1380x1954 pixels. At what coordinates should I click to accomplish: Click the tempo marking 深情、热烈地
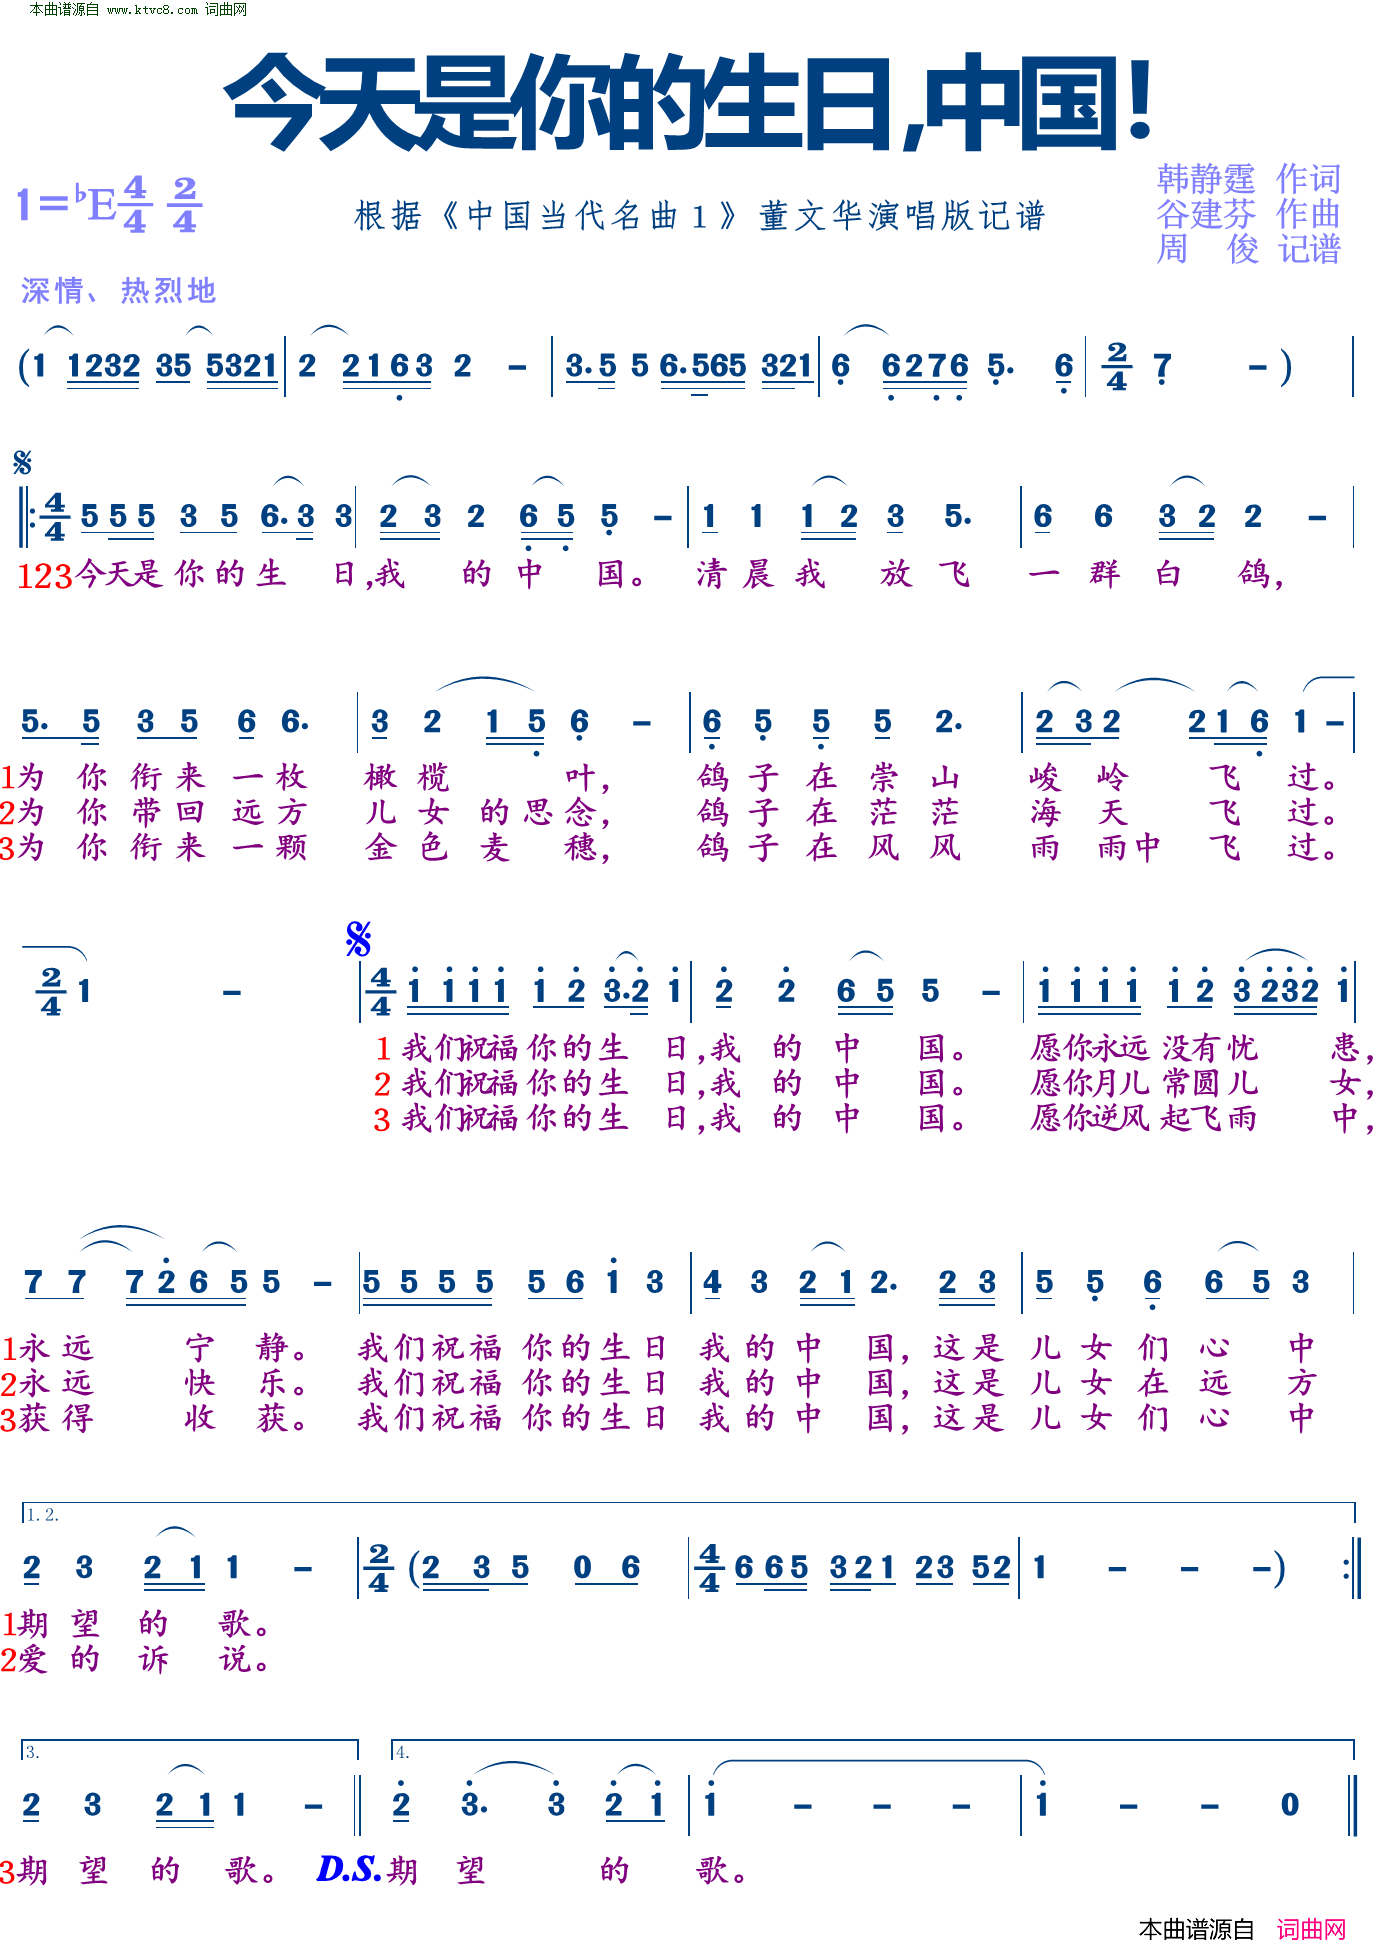pos(118,291)
